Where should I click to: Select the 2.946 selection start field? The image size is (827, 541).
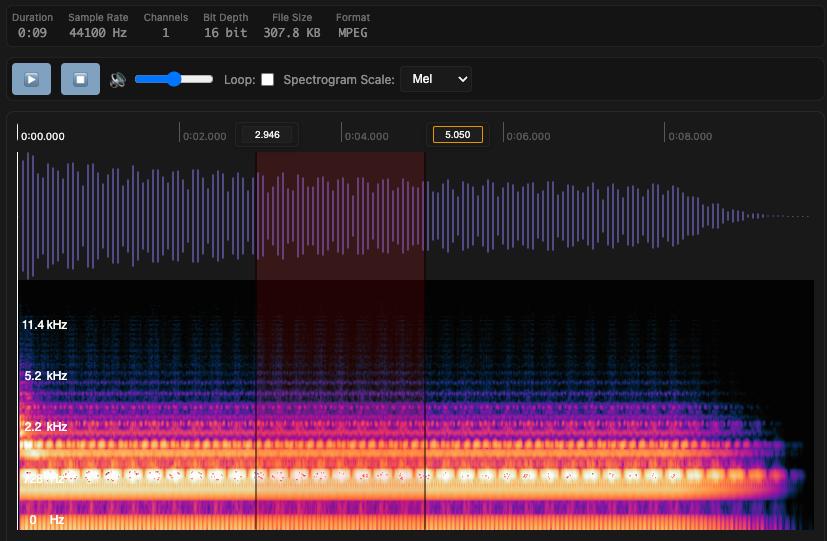pyautogui.click(x=267, y=134)
